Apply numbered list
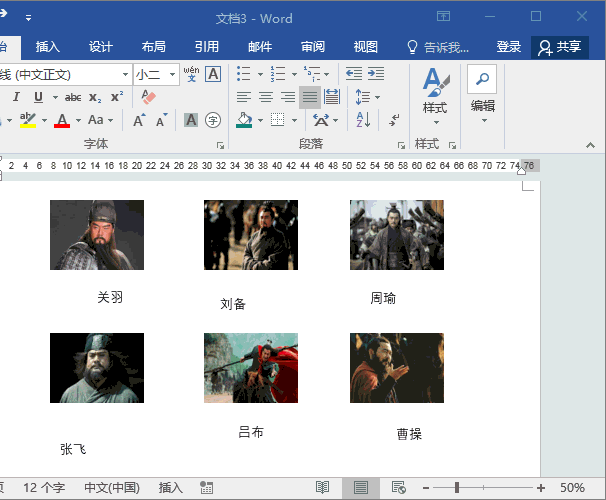 pyautogui.click(x=278, y=73)
